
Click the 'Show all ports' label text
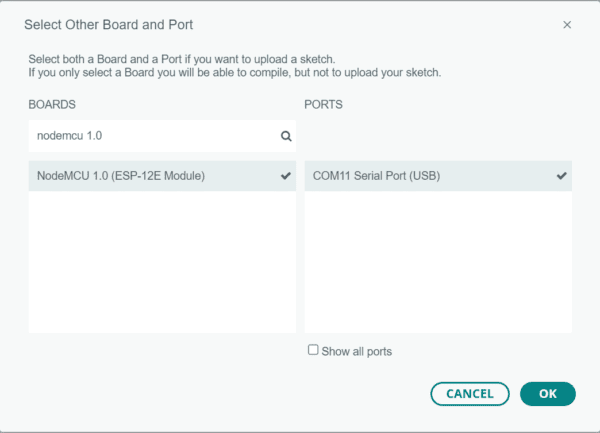point(357,352)
